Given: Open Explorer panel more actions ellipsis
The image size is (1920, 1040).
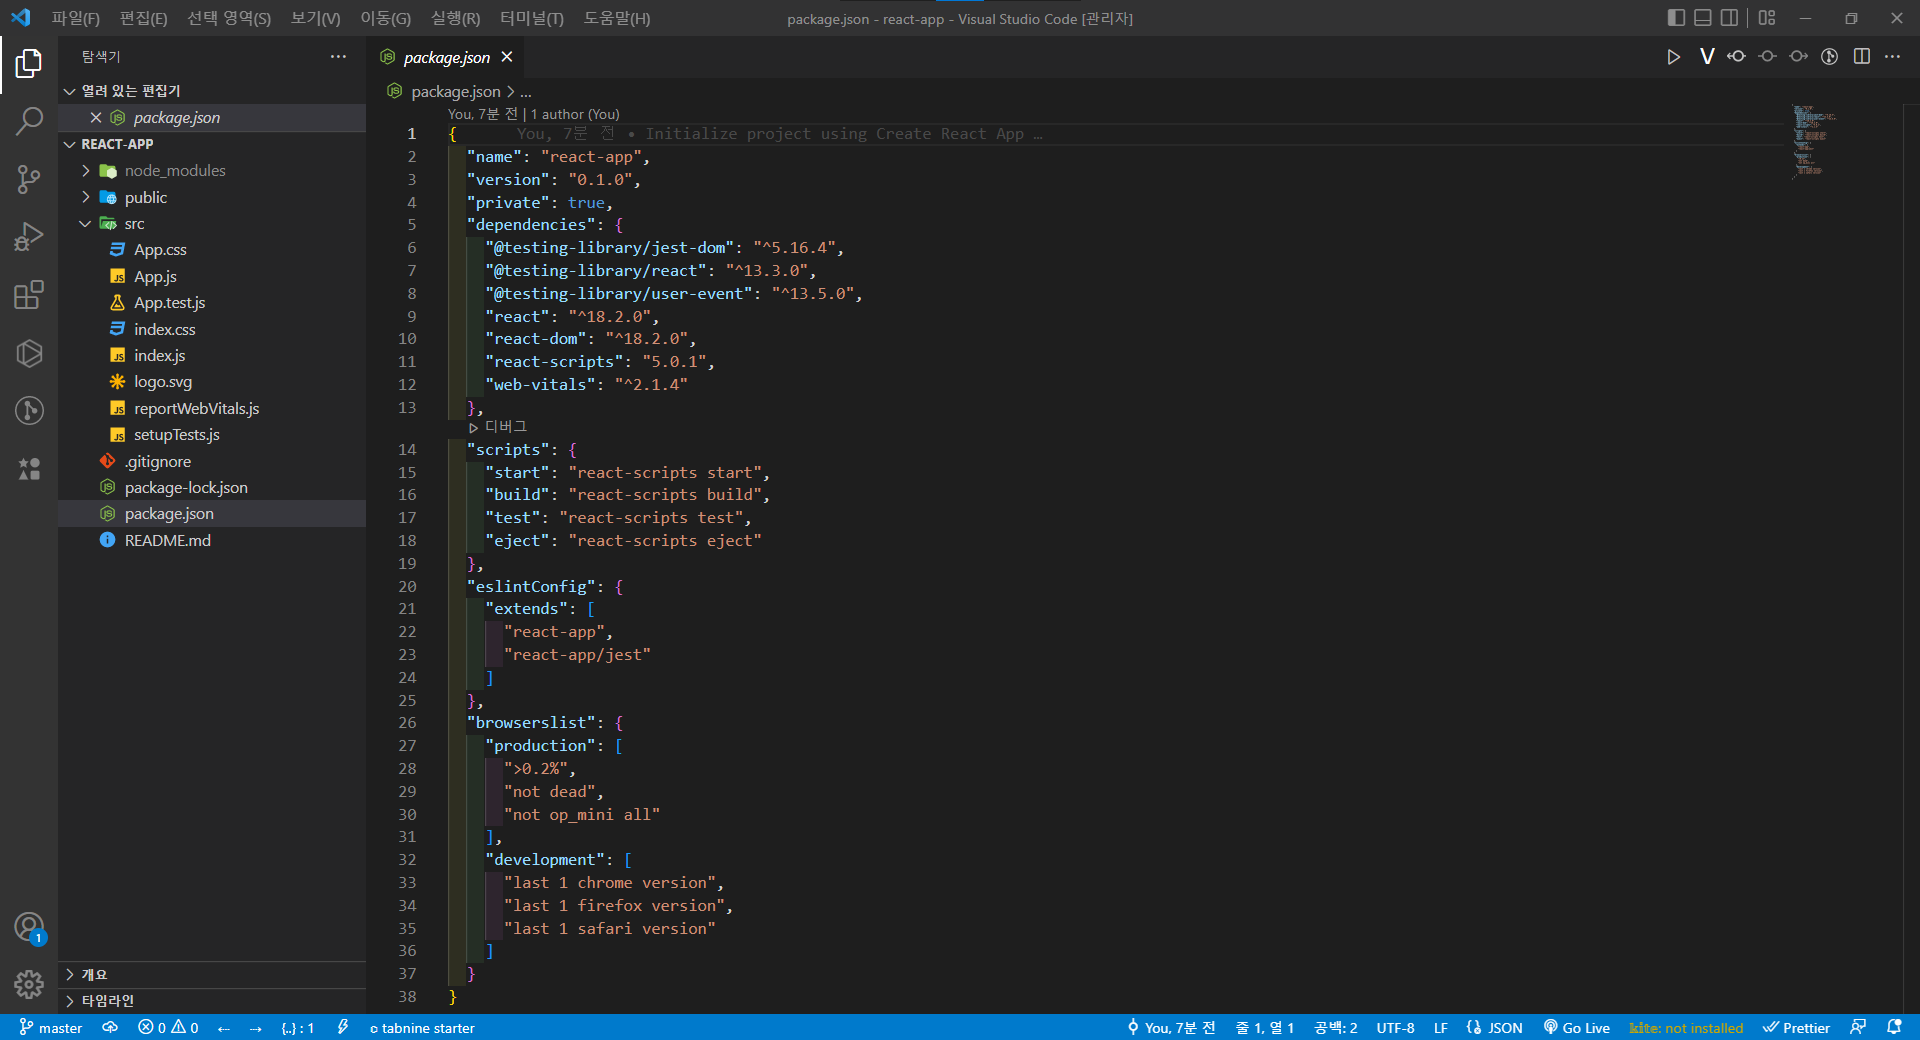Looking at the screenshot, I should tap(338, 57).
